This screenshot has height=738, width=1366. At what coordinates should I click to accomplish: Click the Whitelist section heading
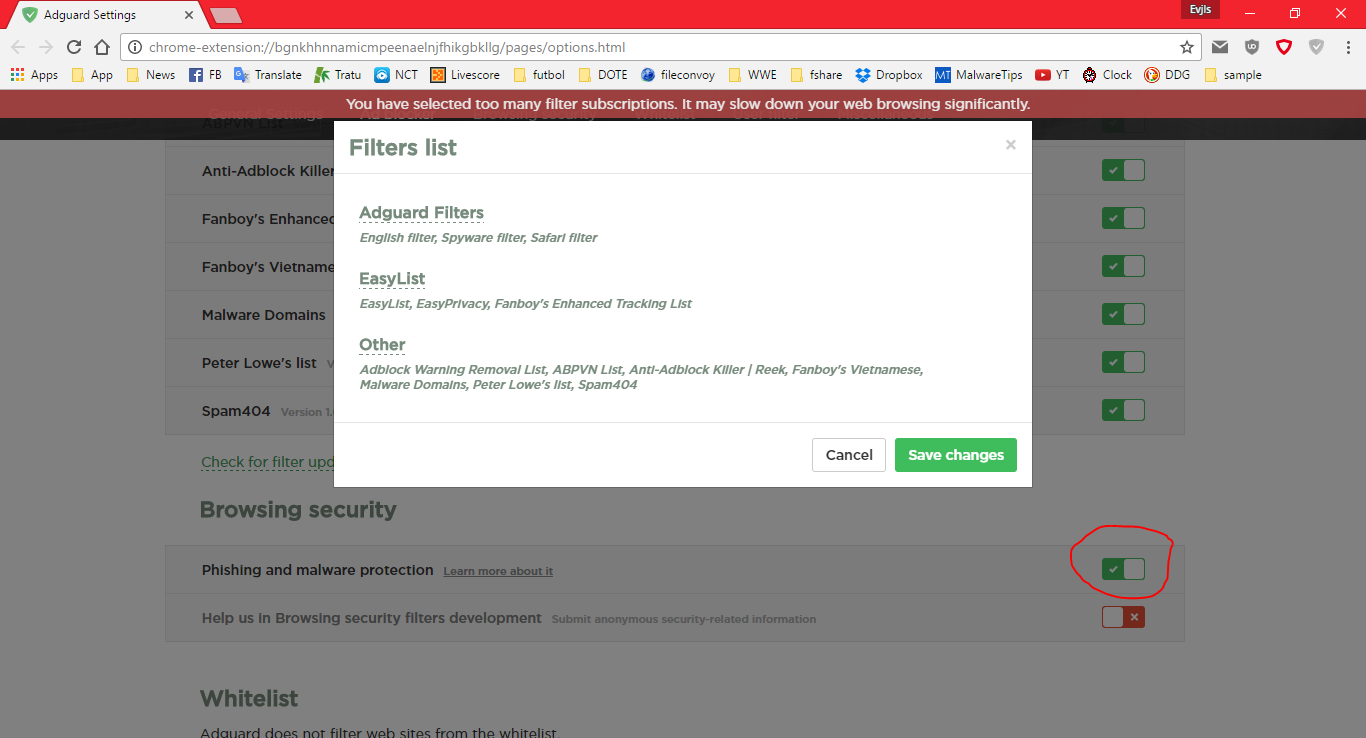(249, 699)
